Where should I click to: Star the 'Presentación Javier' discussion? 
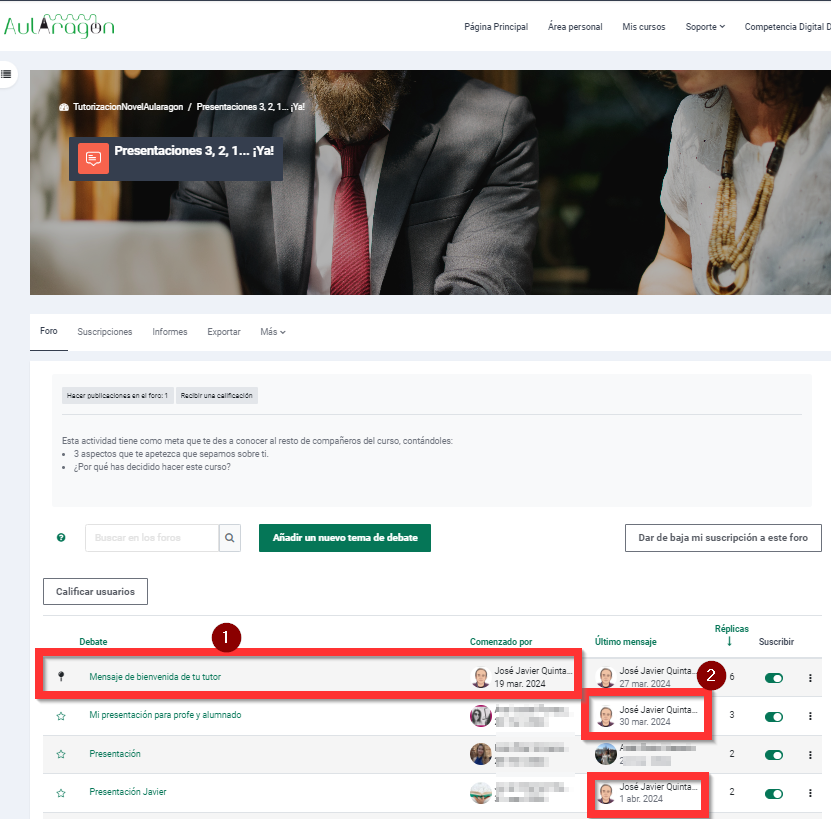(x=61, y=792)
